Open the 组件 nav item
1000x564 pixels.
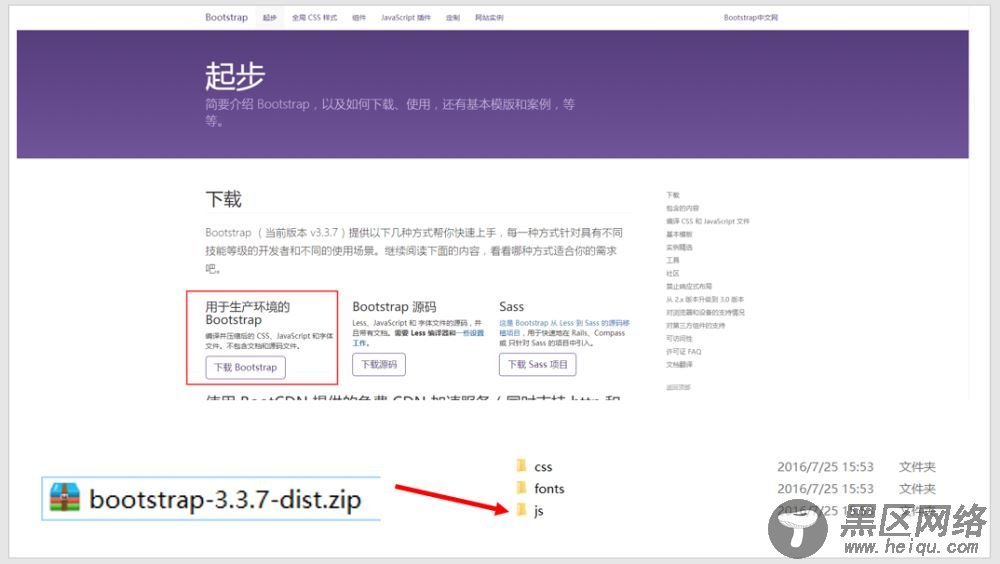pyautogui.click(x=359, y=18)
